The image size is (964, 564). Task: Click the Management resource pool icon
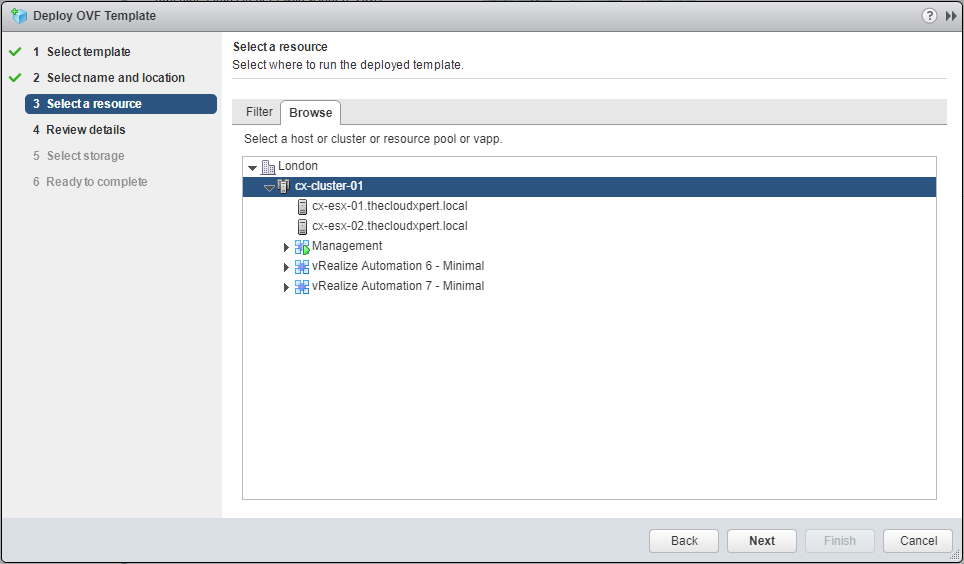point(302,247)
